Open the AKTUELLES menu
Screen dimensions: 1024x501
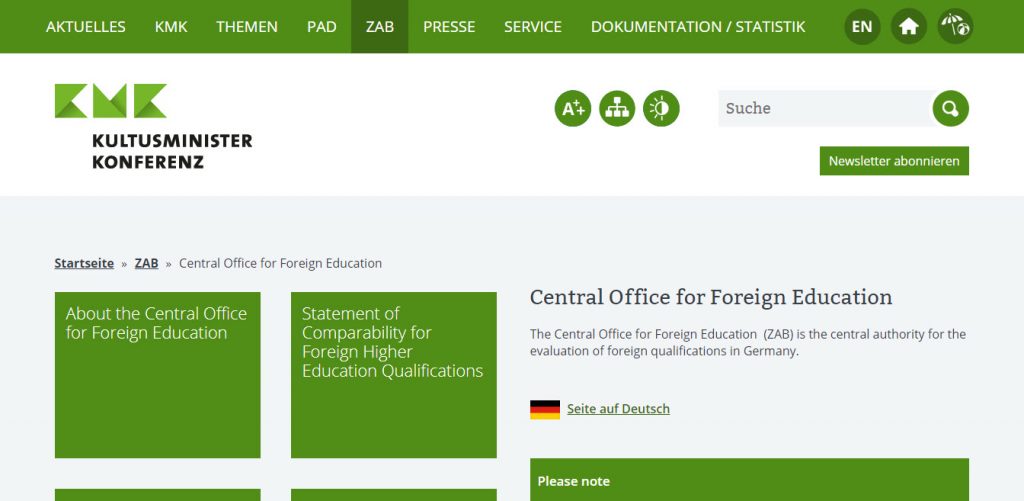point(86,27)
